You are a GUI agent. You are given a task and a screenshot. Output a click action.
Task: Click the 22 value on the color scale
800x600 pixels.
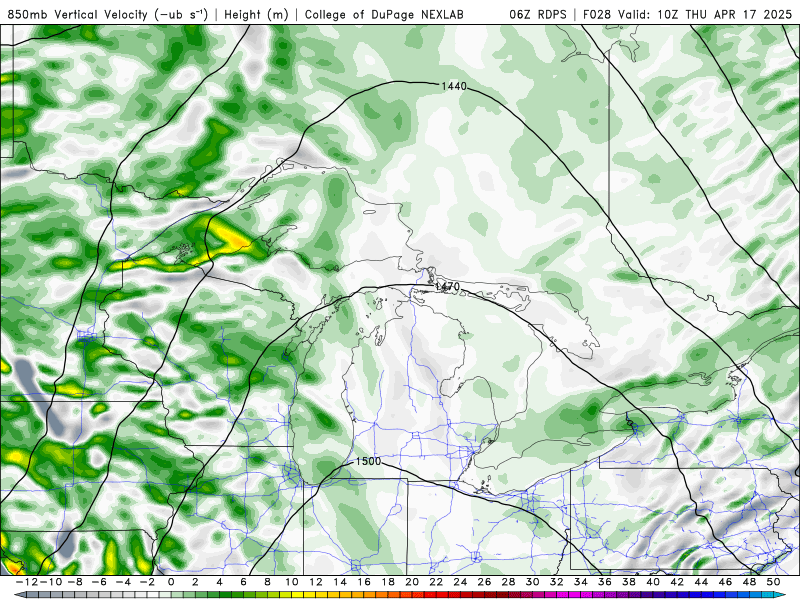point(436,582)
